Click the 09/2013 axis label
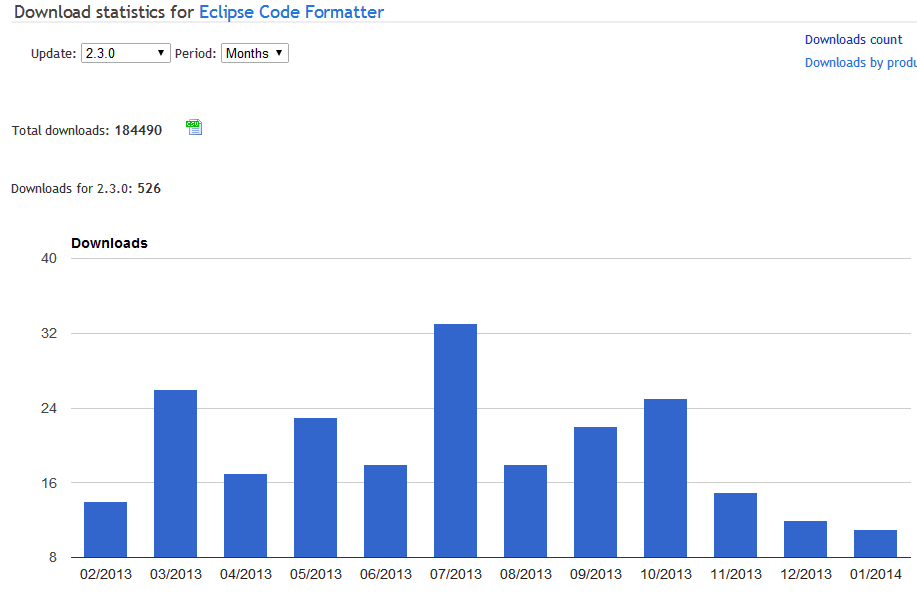The width and height of the screenshot is (917, 612). tap(595, 574)
